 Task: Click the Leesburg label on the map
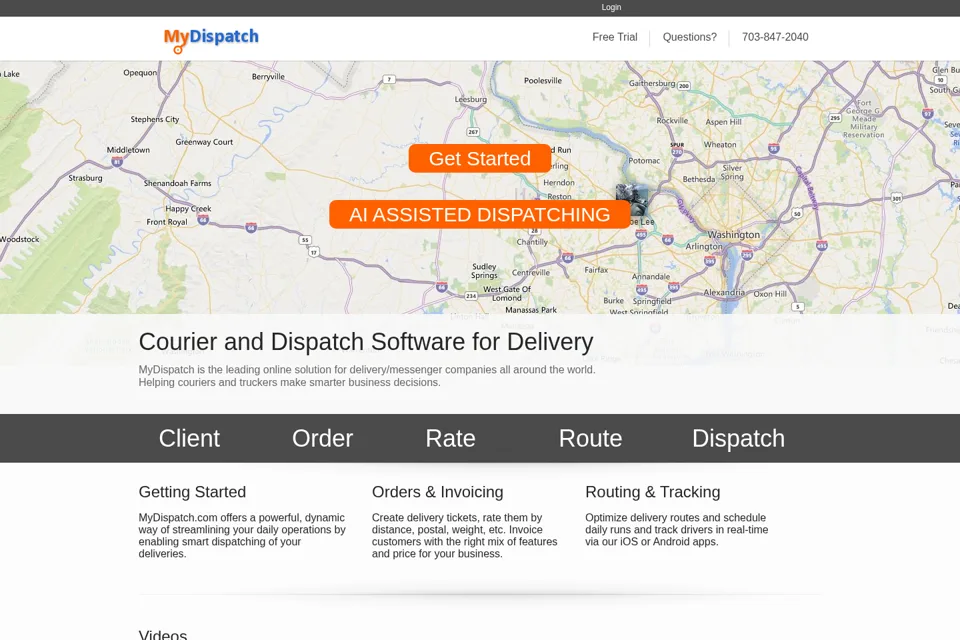click(471, 99)
